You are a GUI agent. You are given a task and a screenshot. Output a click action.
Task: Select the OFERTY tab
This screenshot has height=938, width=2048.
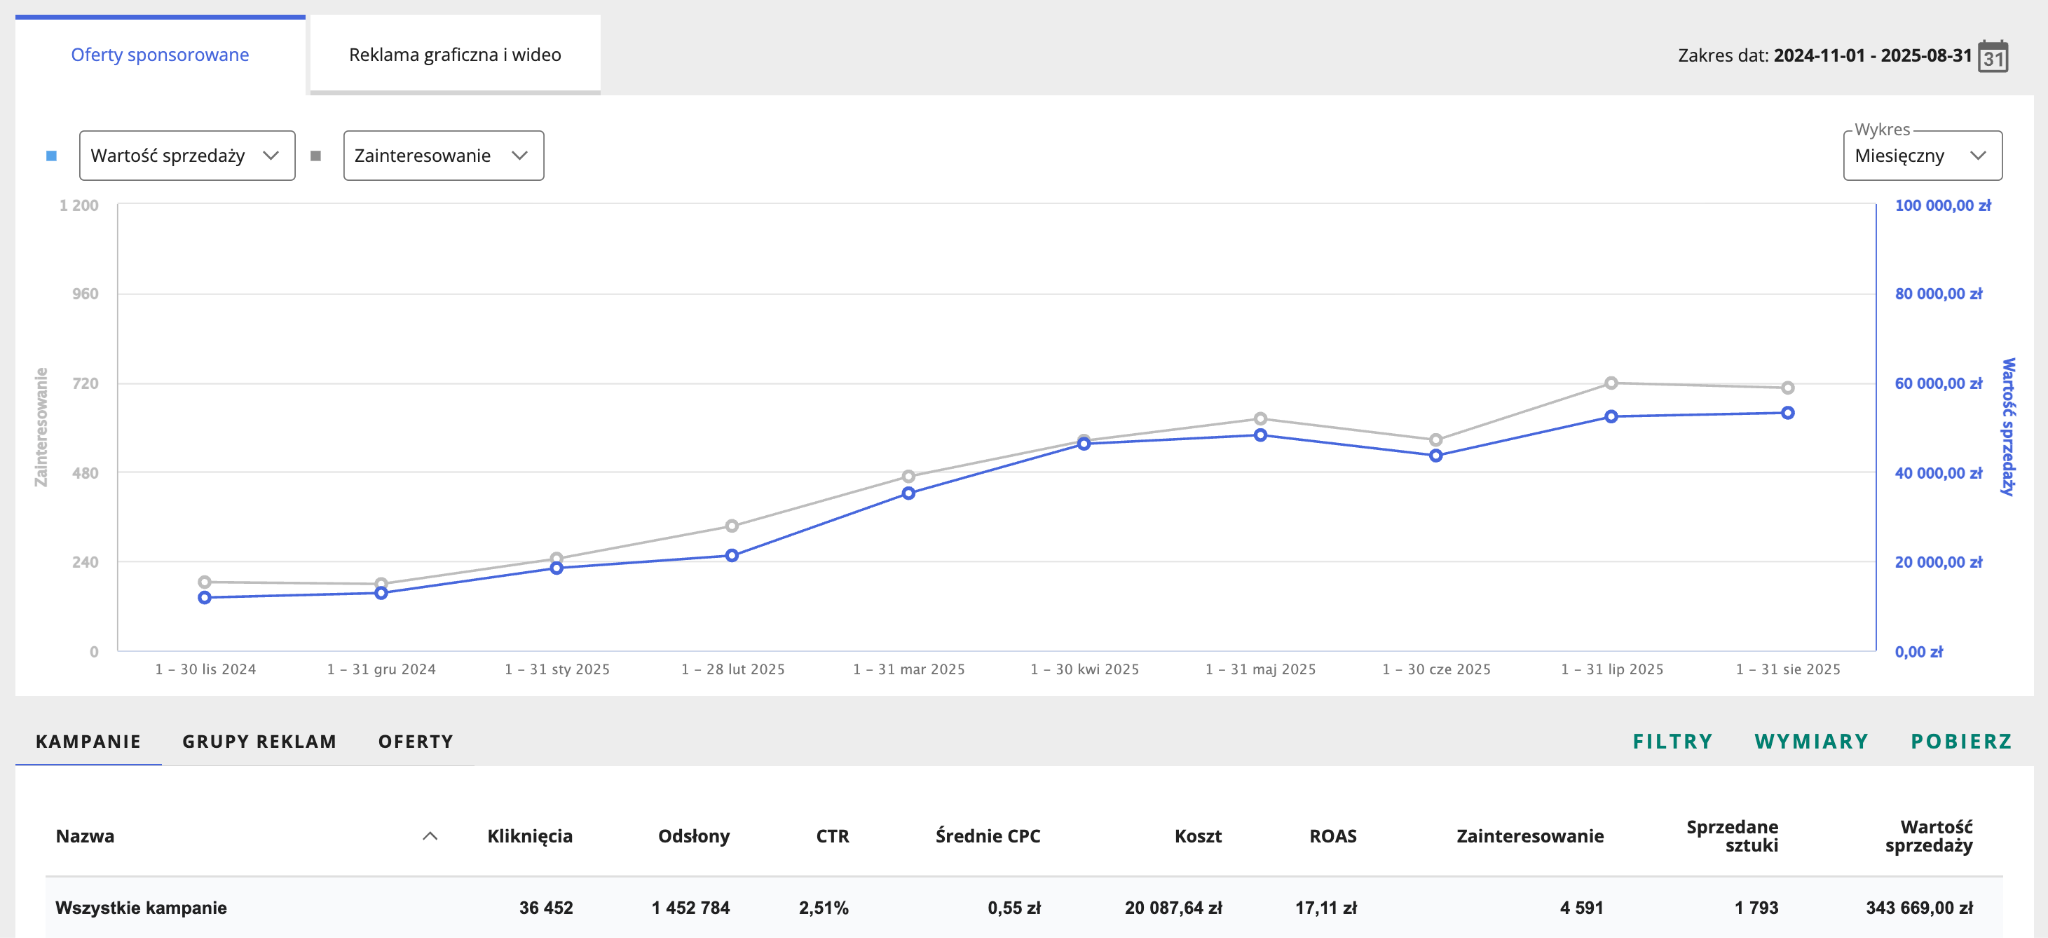(x=416, y=741)
